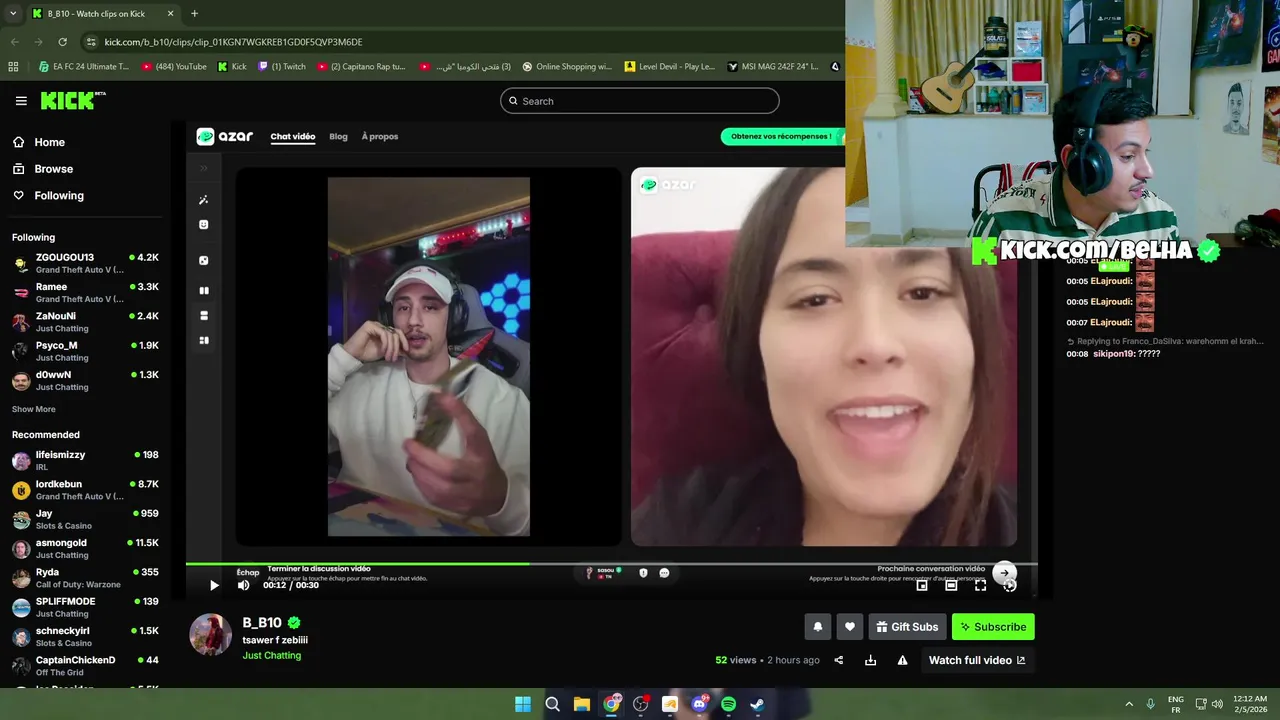
Task: Open Watch full video link
Action: (x=977, y=660)
